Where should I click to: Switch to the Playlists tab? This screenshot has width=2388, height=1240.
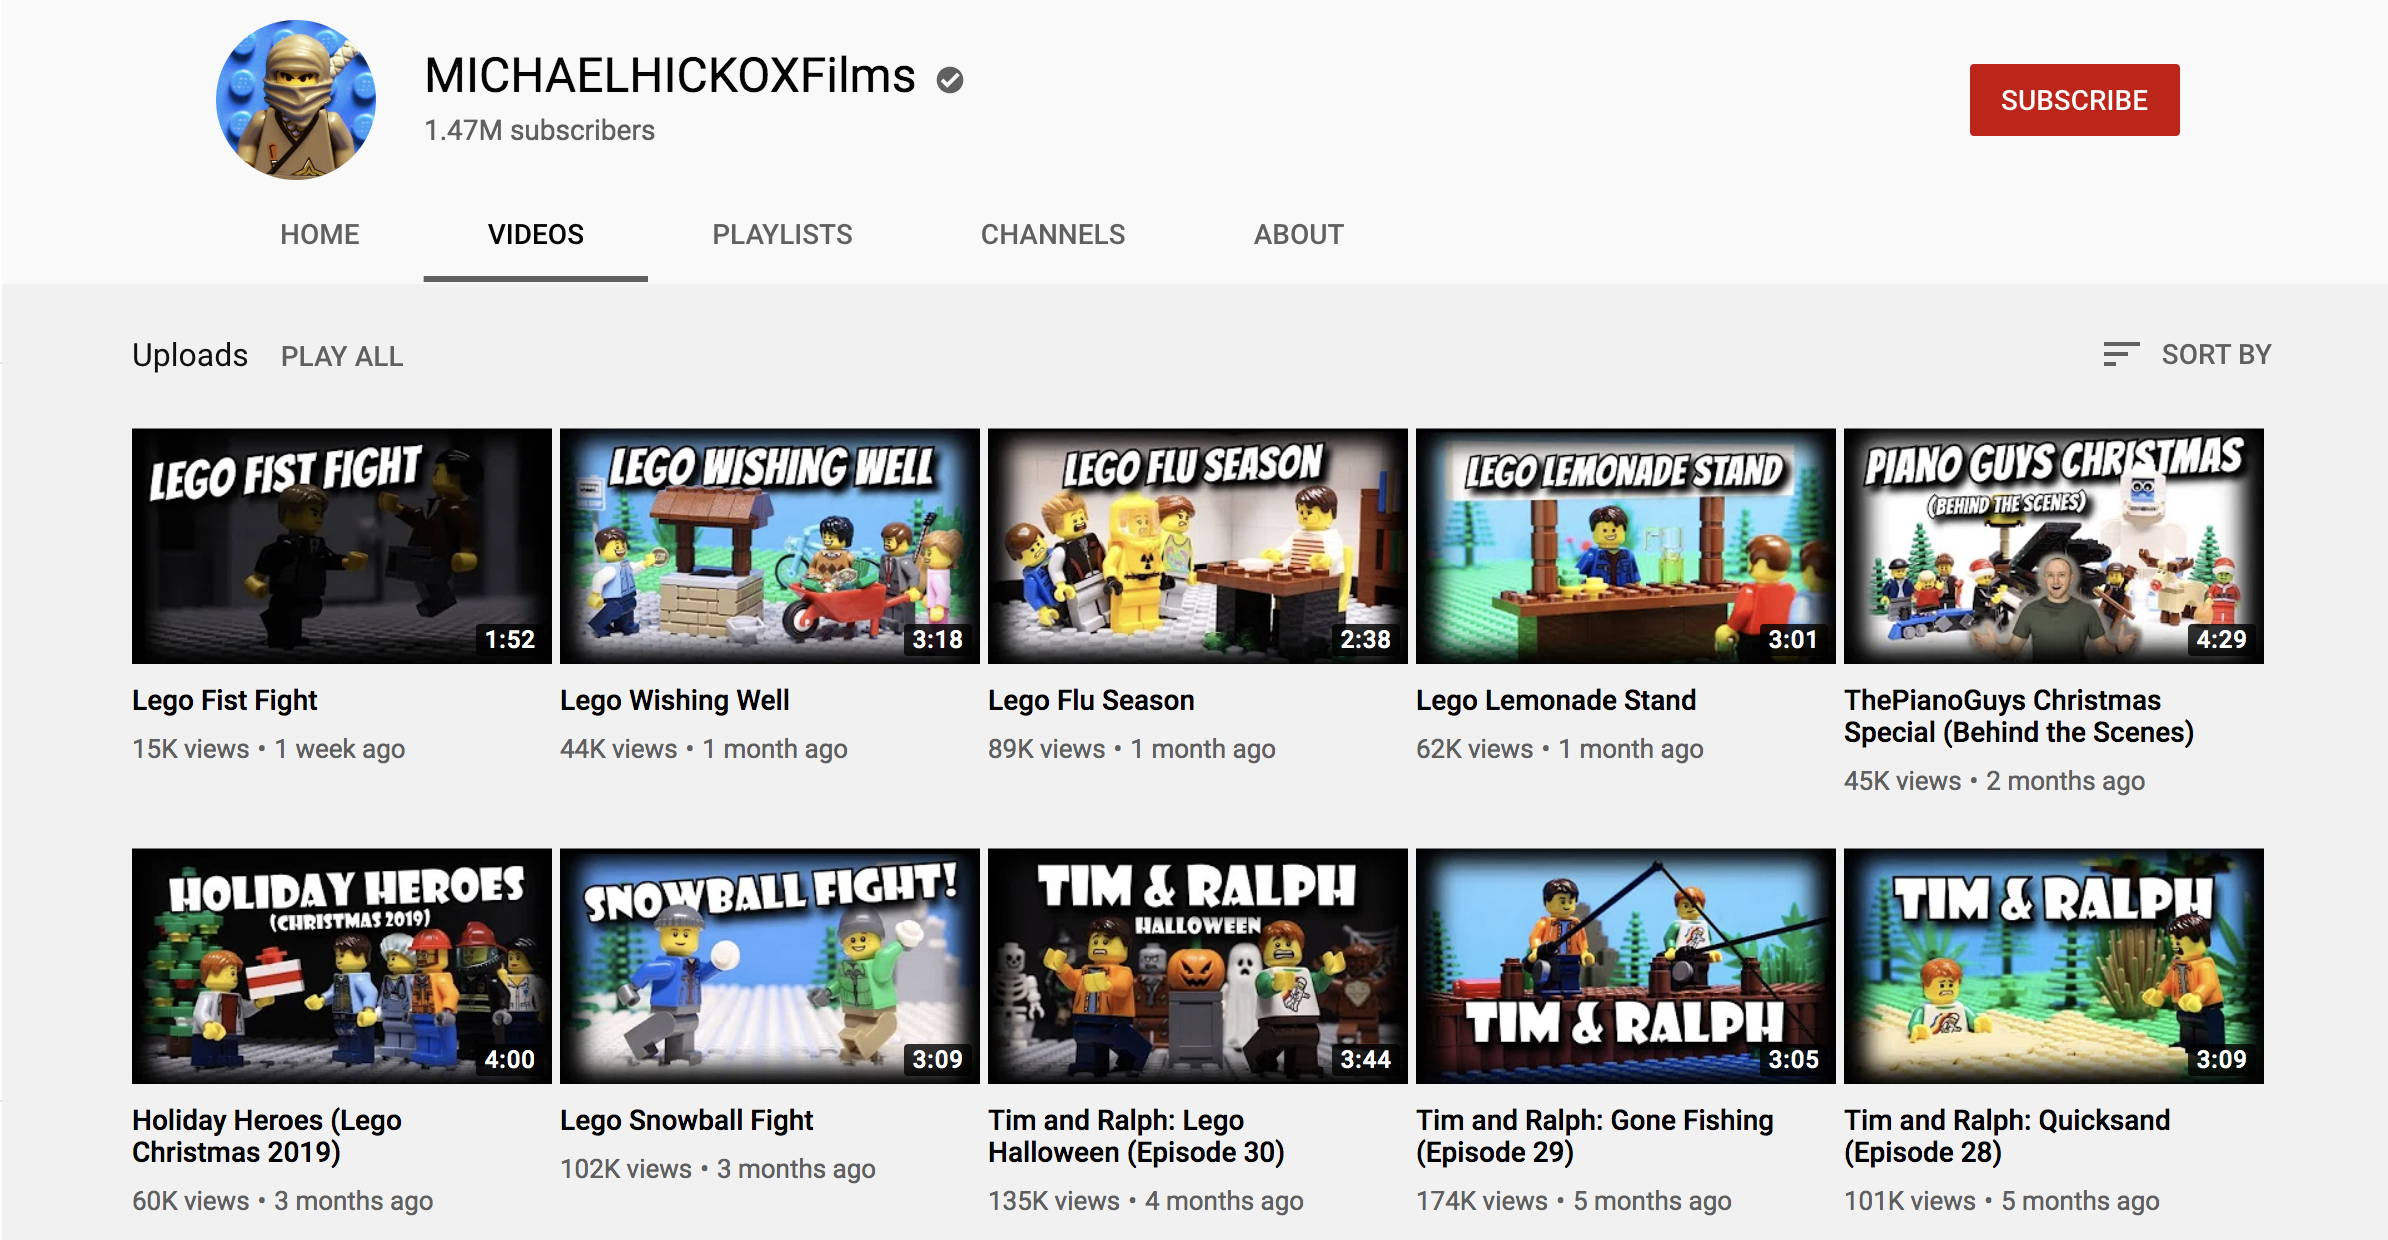(782, 235)
